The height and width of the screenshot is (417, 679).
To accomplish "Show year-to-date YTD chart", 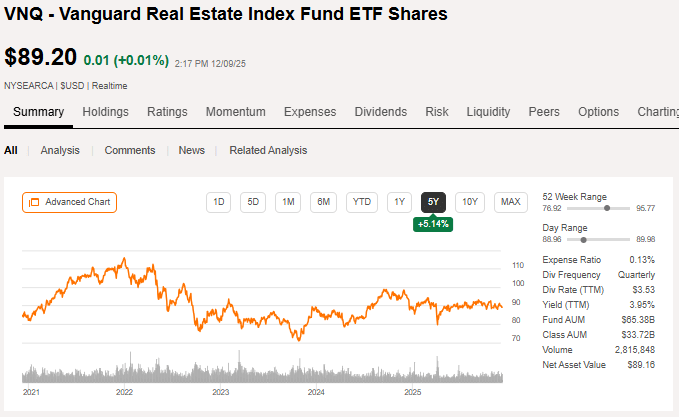I will tap(362, 202).
